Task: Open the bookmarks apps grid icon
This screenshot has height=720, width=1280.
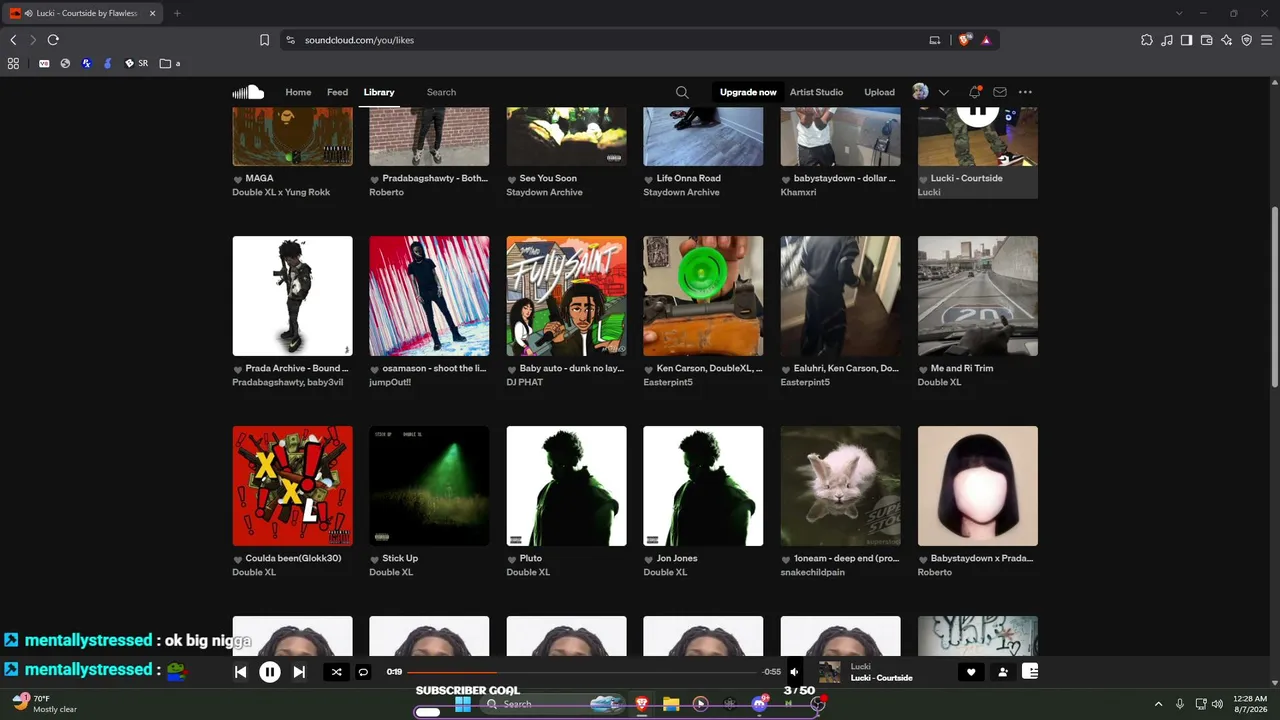Action: [13, 63]
